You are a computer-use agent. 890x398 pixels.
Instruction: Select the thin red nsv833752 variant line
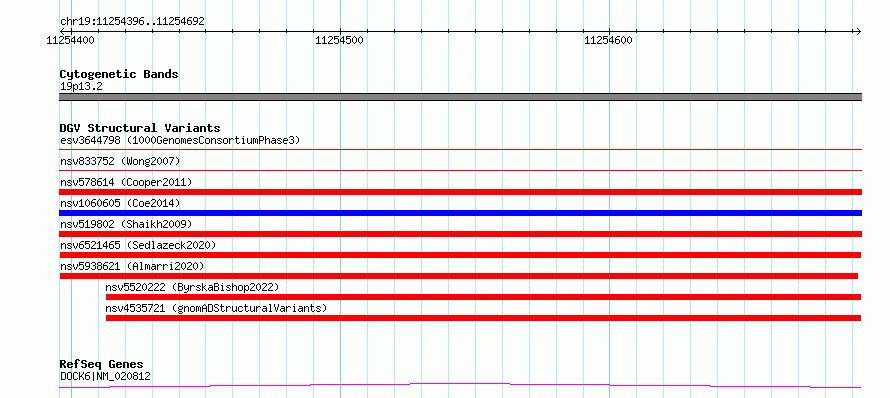coord(460,170)
